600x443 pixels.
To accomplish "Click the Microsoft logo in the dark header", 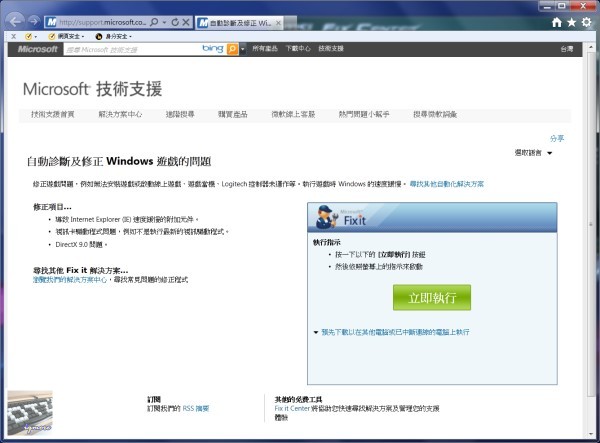I will [x=37, y=49].
